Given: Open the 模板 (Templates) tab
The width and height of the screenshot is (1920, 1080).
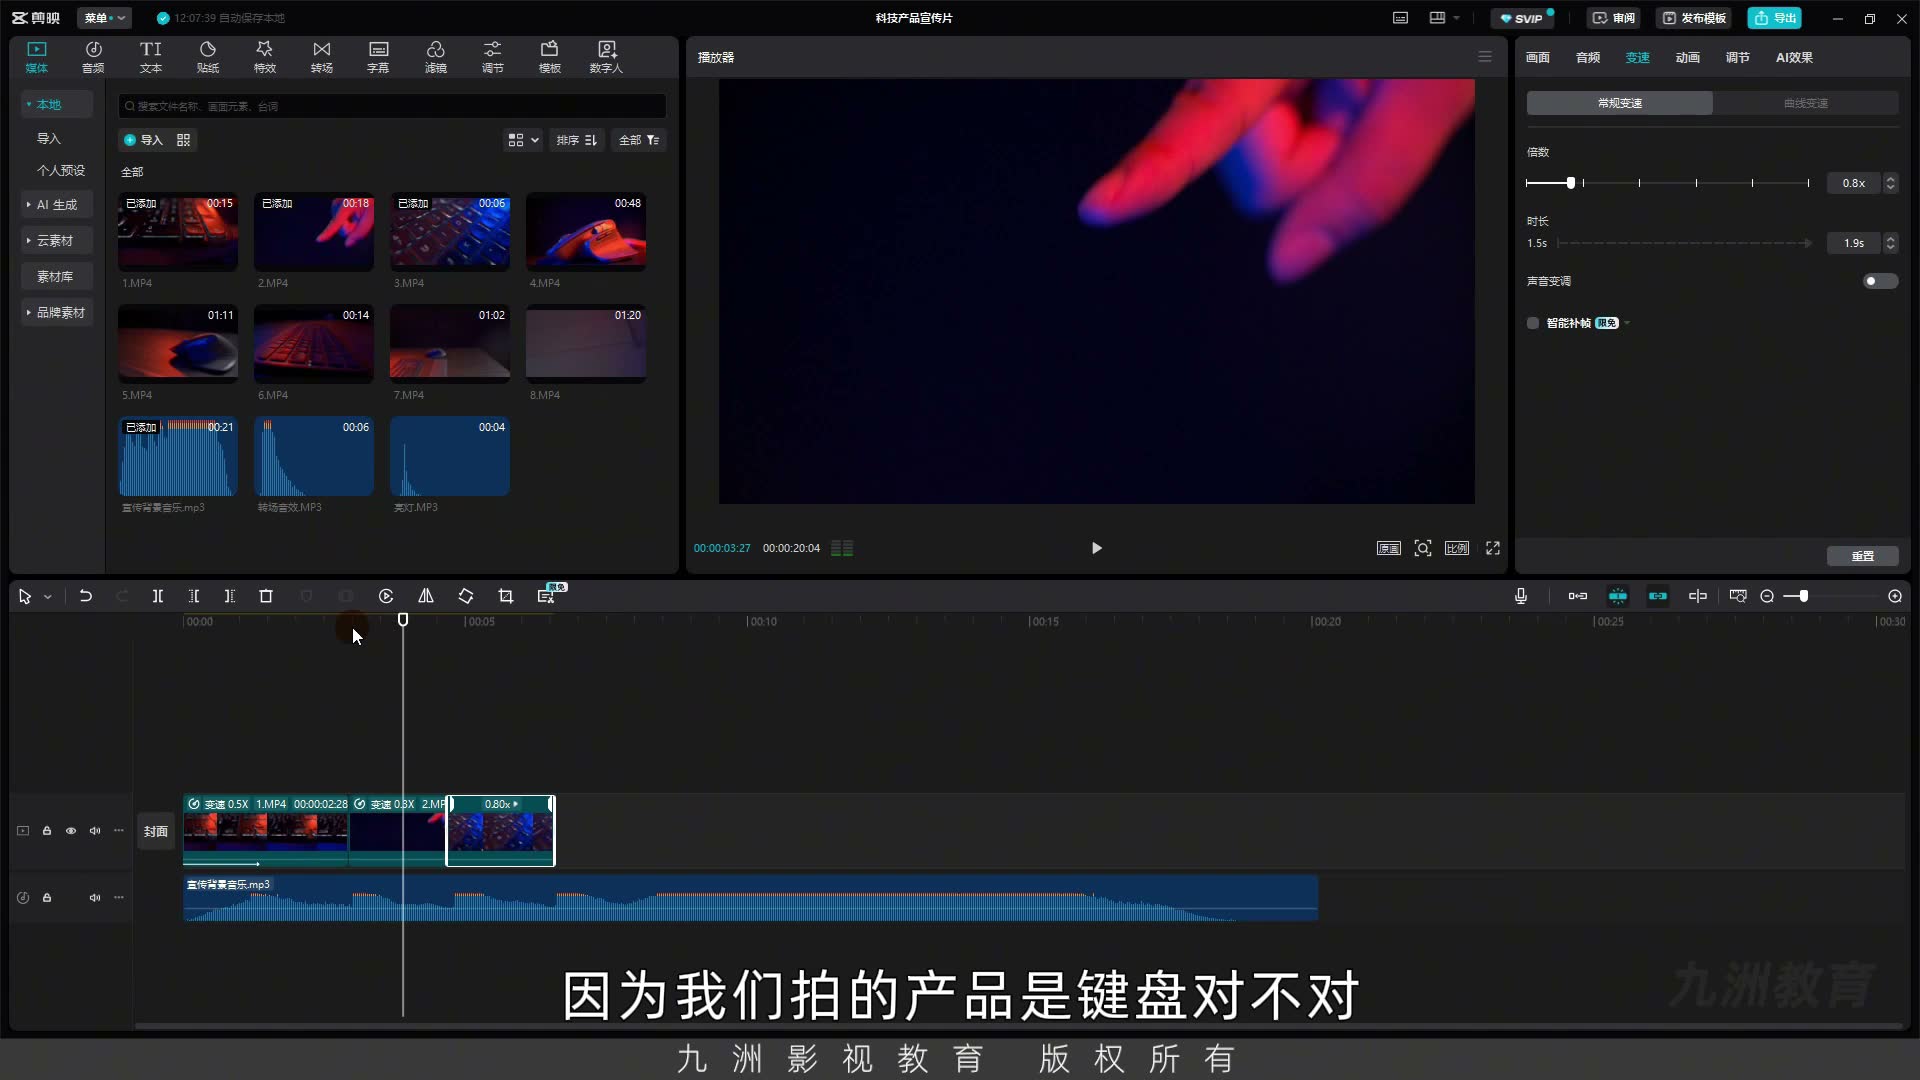Looking at the screenshot, I should (x=550, y=57).
